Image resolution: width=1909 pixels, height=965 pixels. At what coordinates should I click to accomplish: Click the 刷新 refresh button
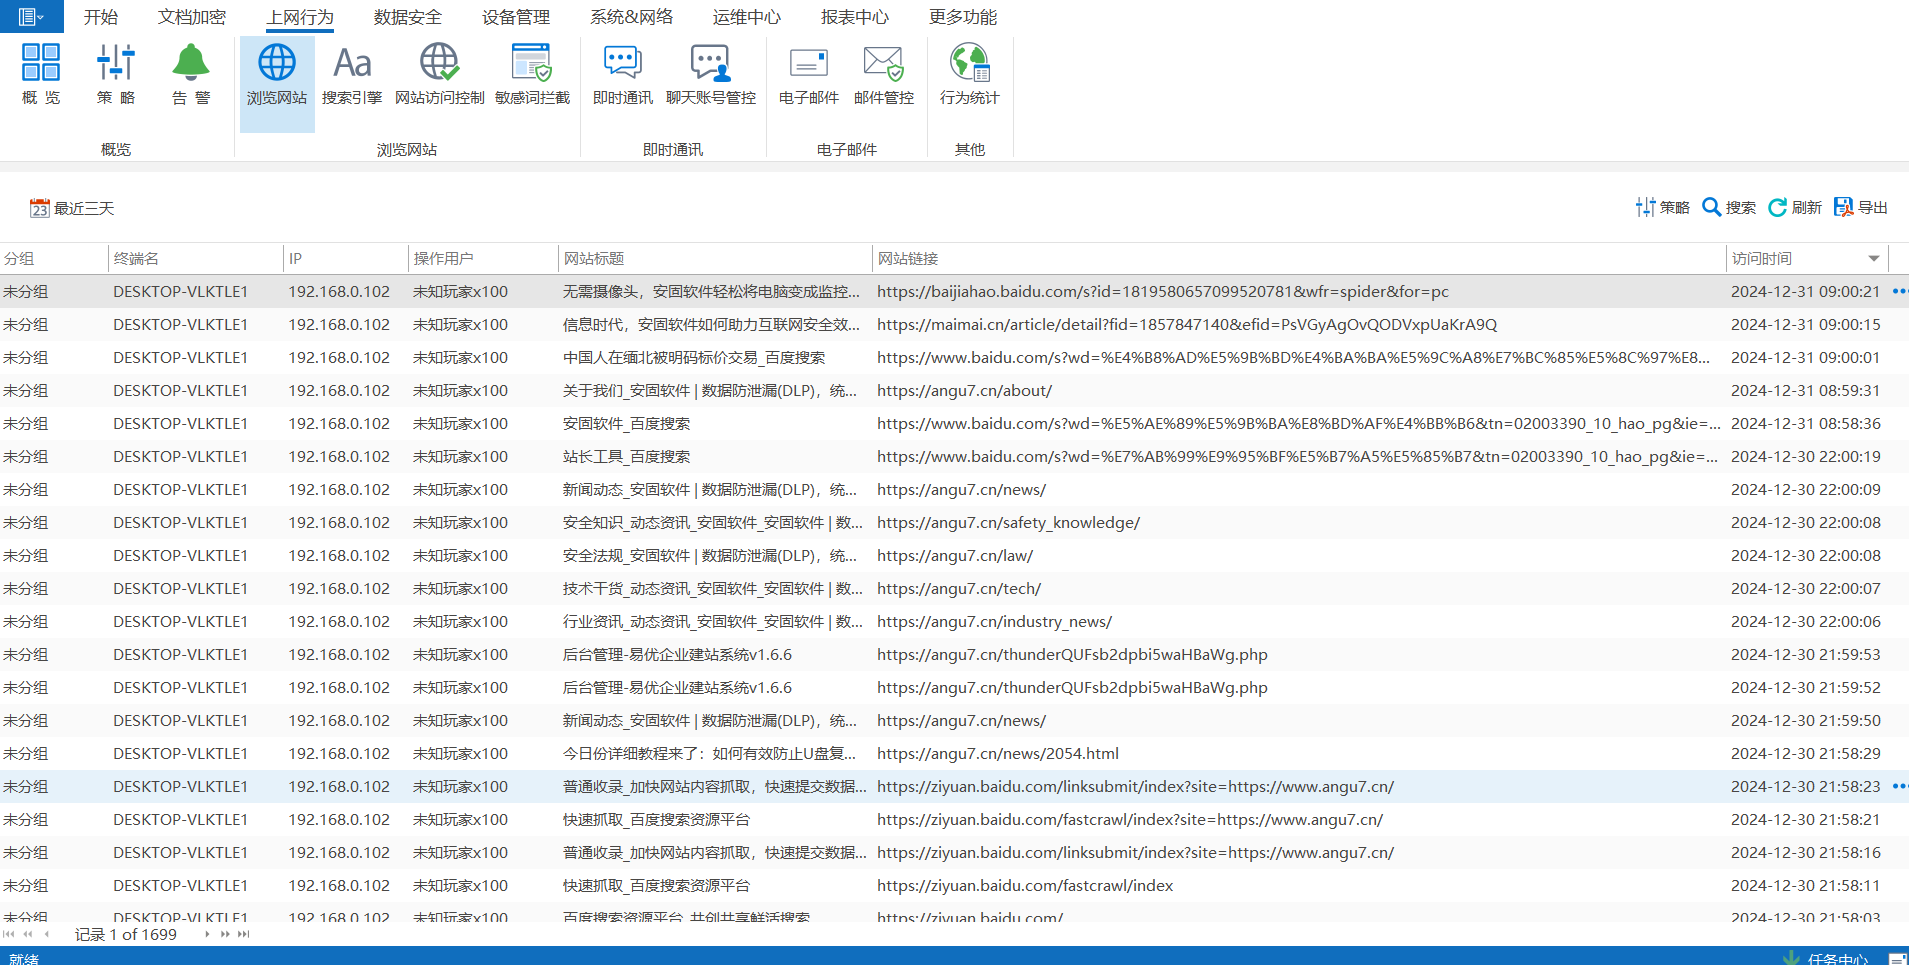click(x=1795, y=207)
